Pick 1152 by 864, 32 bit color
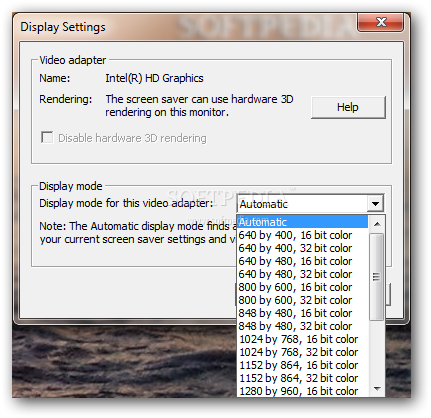Screen dimensions: 431x418 [303, 378]
